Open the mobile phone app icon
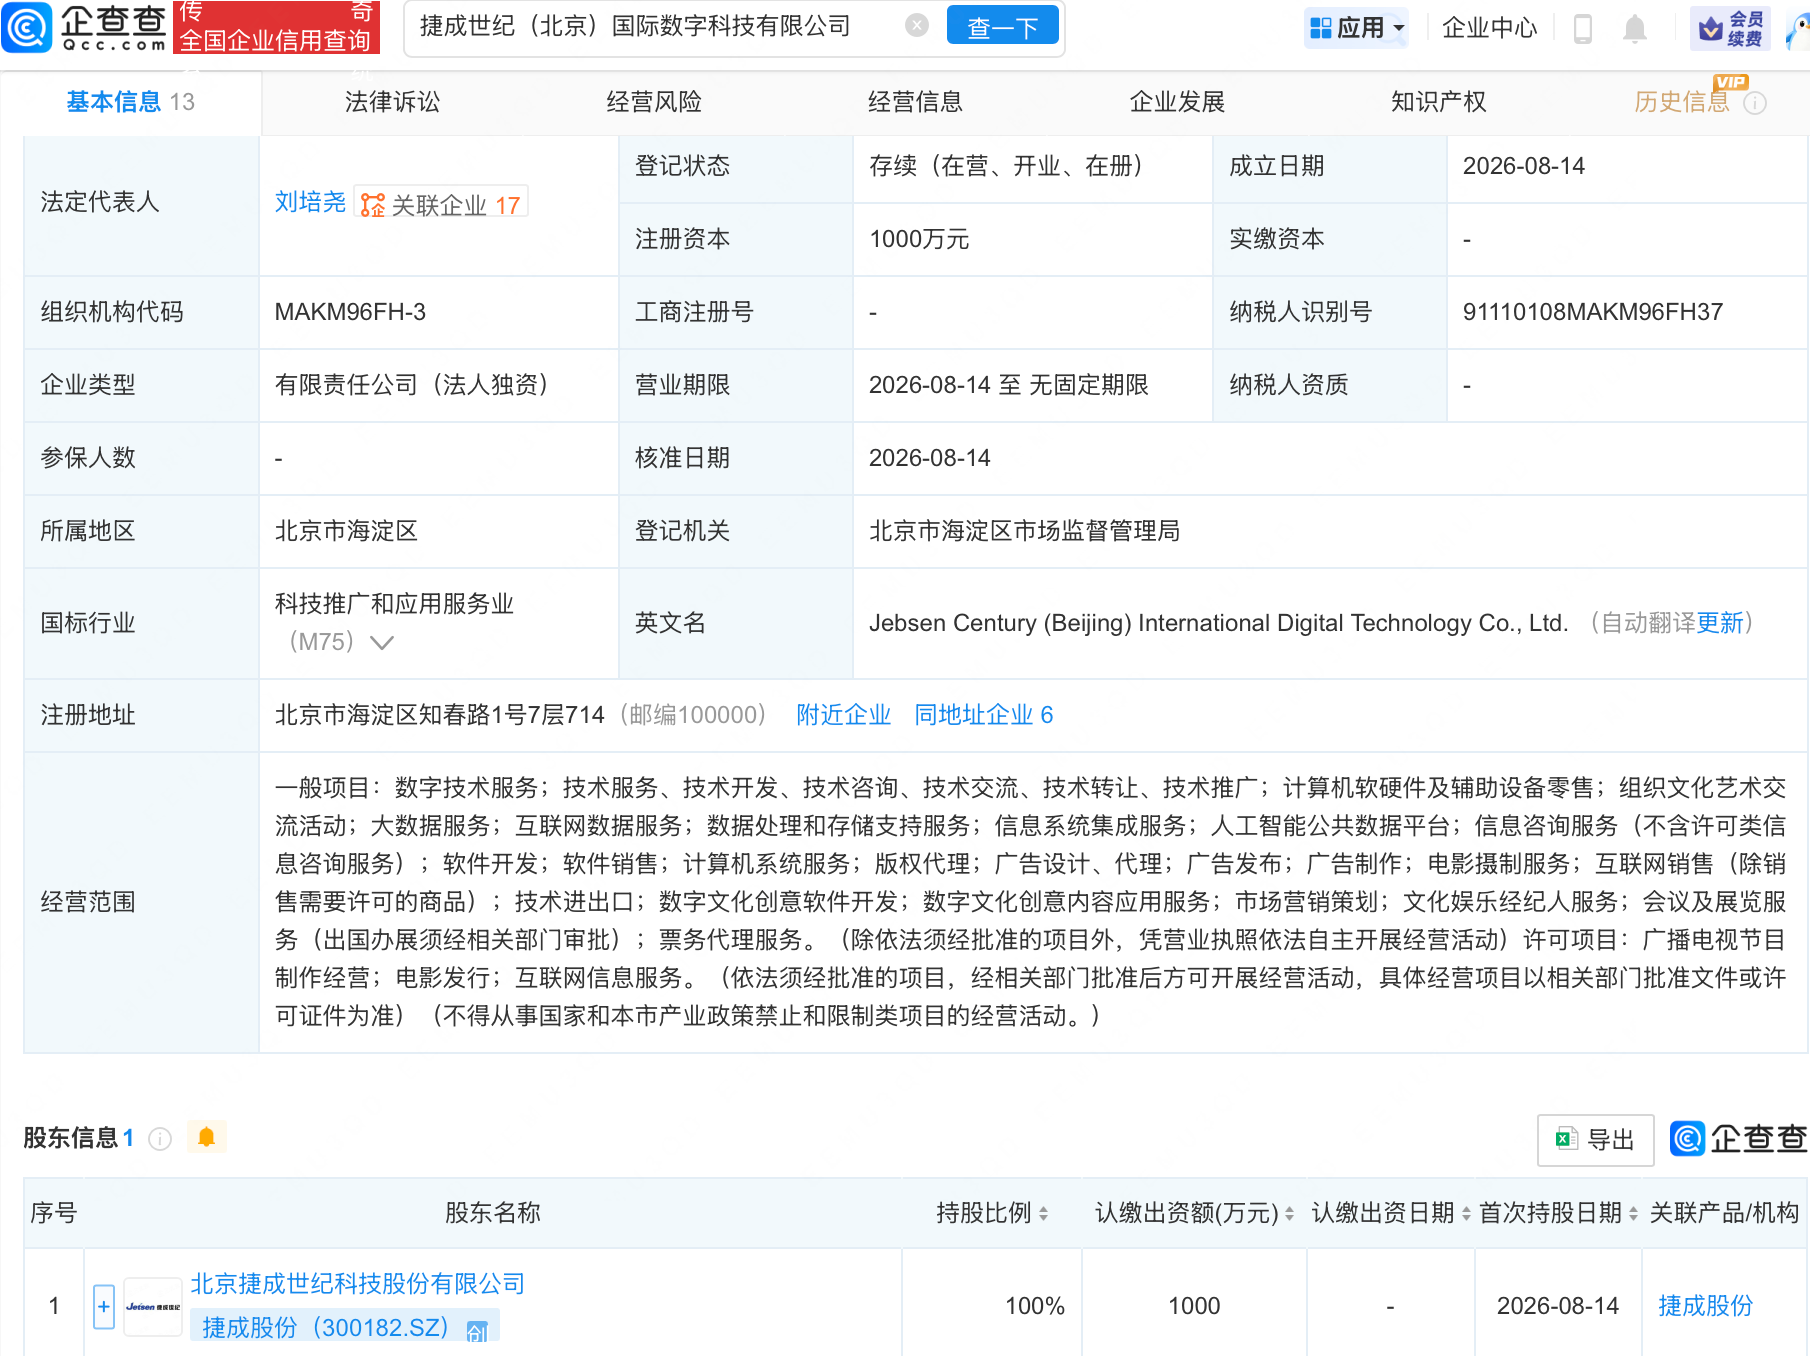The height and width of the screenshot is (1356, 1810). (x=1583, y=28)
